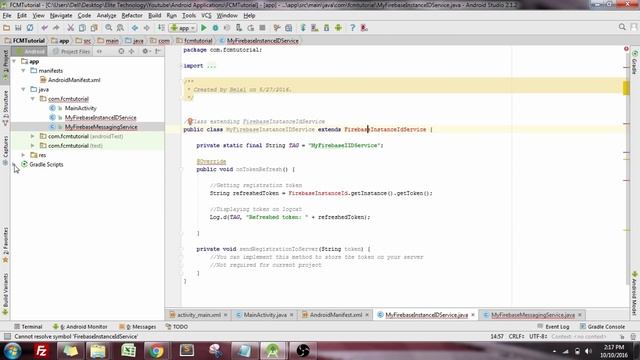Open the Terminal tool window

point(28,327)
